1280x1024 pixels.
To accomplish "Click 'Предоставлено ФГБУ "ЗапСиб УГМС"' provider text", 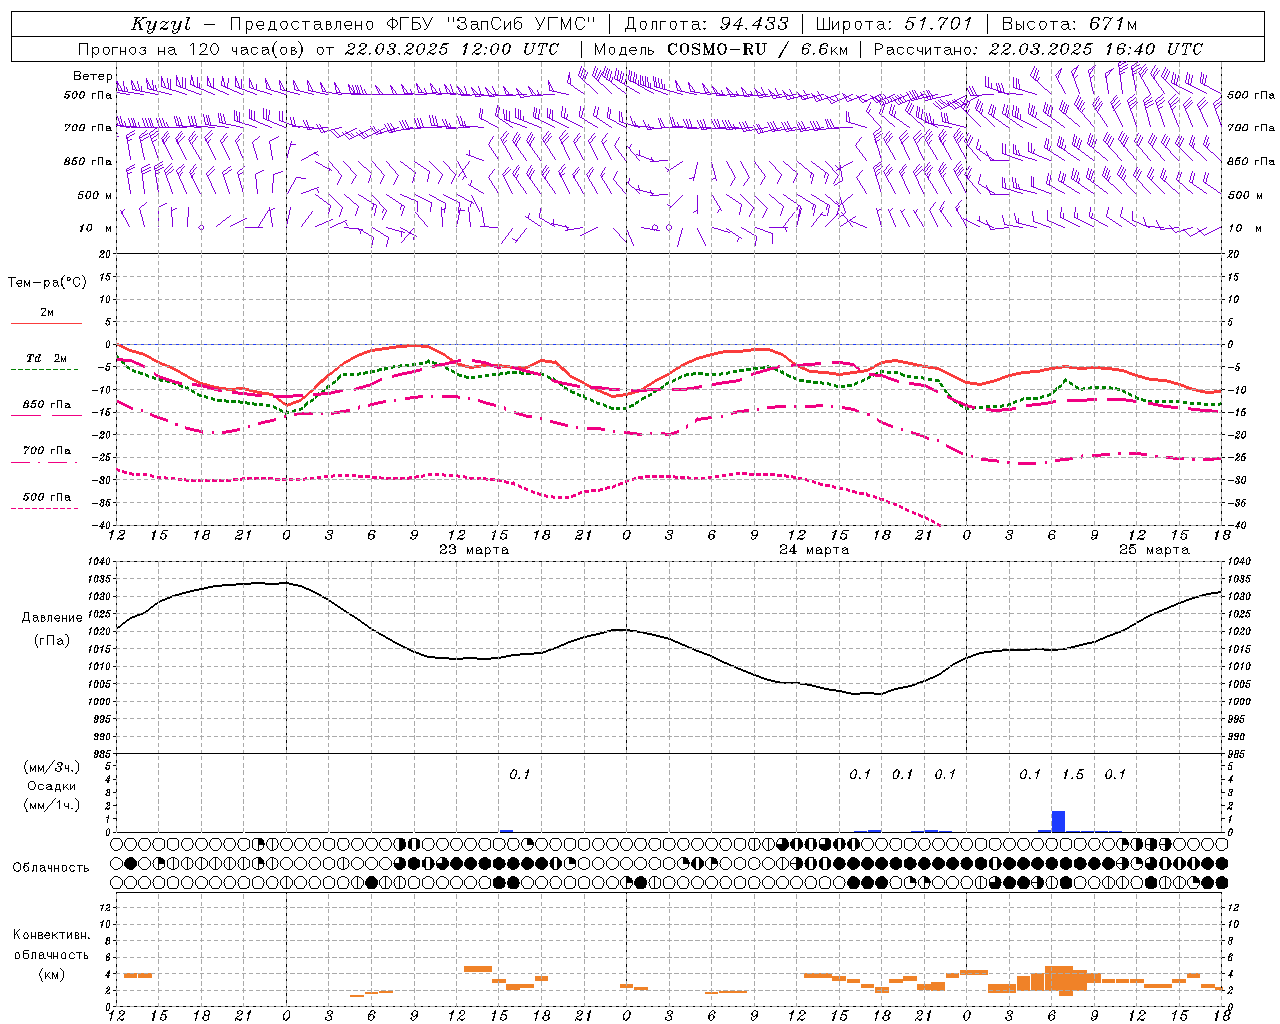I will click(412, 24).
